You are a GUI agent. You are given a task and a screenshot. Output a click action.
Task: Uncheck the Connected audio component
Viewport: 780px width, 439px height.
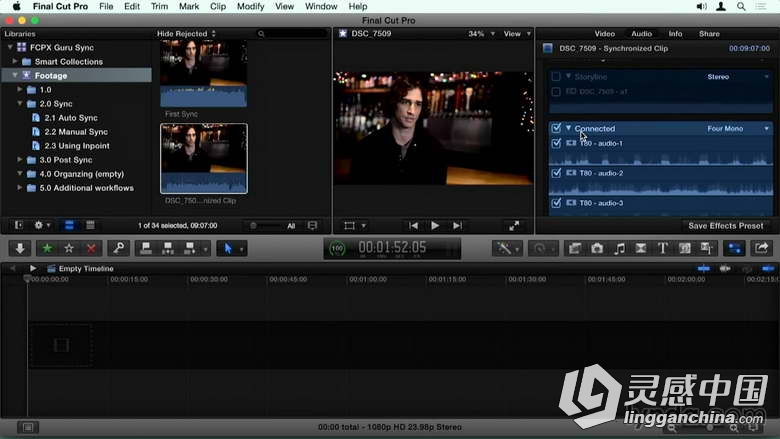pyautogui.click(x=556, y=128)
